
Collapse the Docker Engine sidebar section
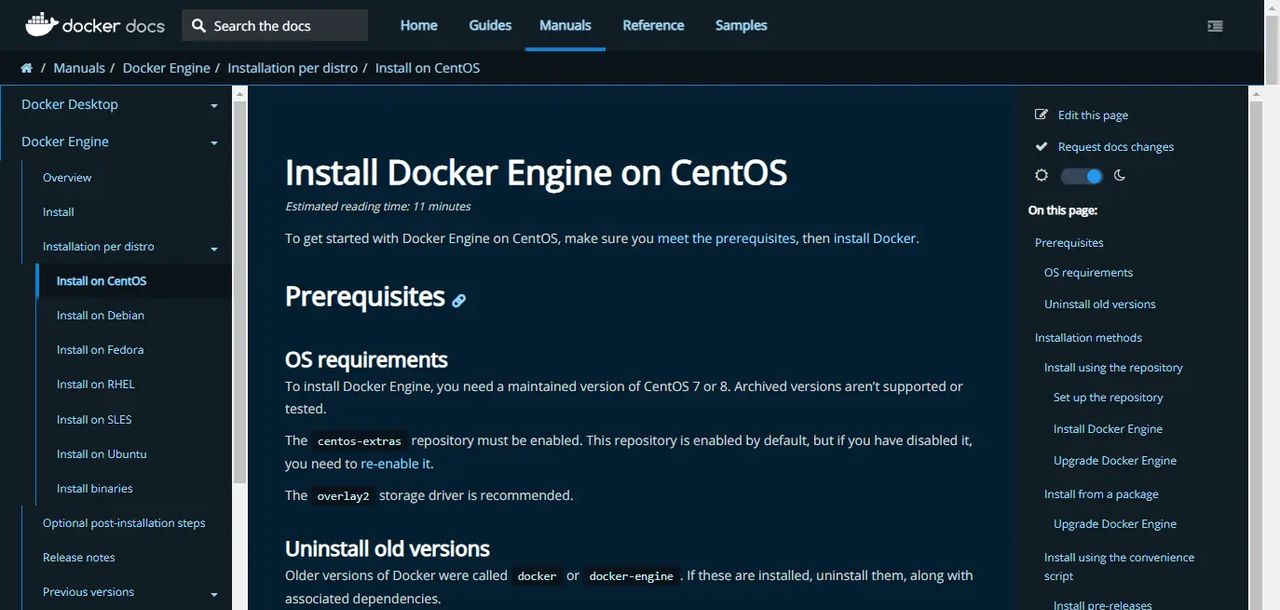(214, 143)
